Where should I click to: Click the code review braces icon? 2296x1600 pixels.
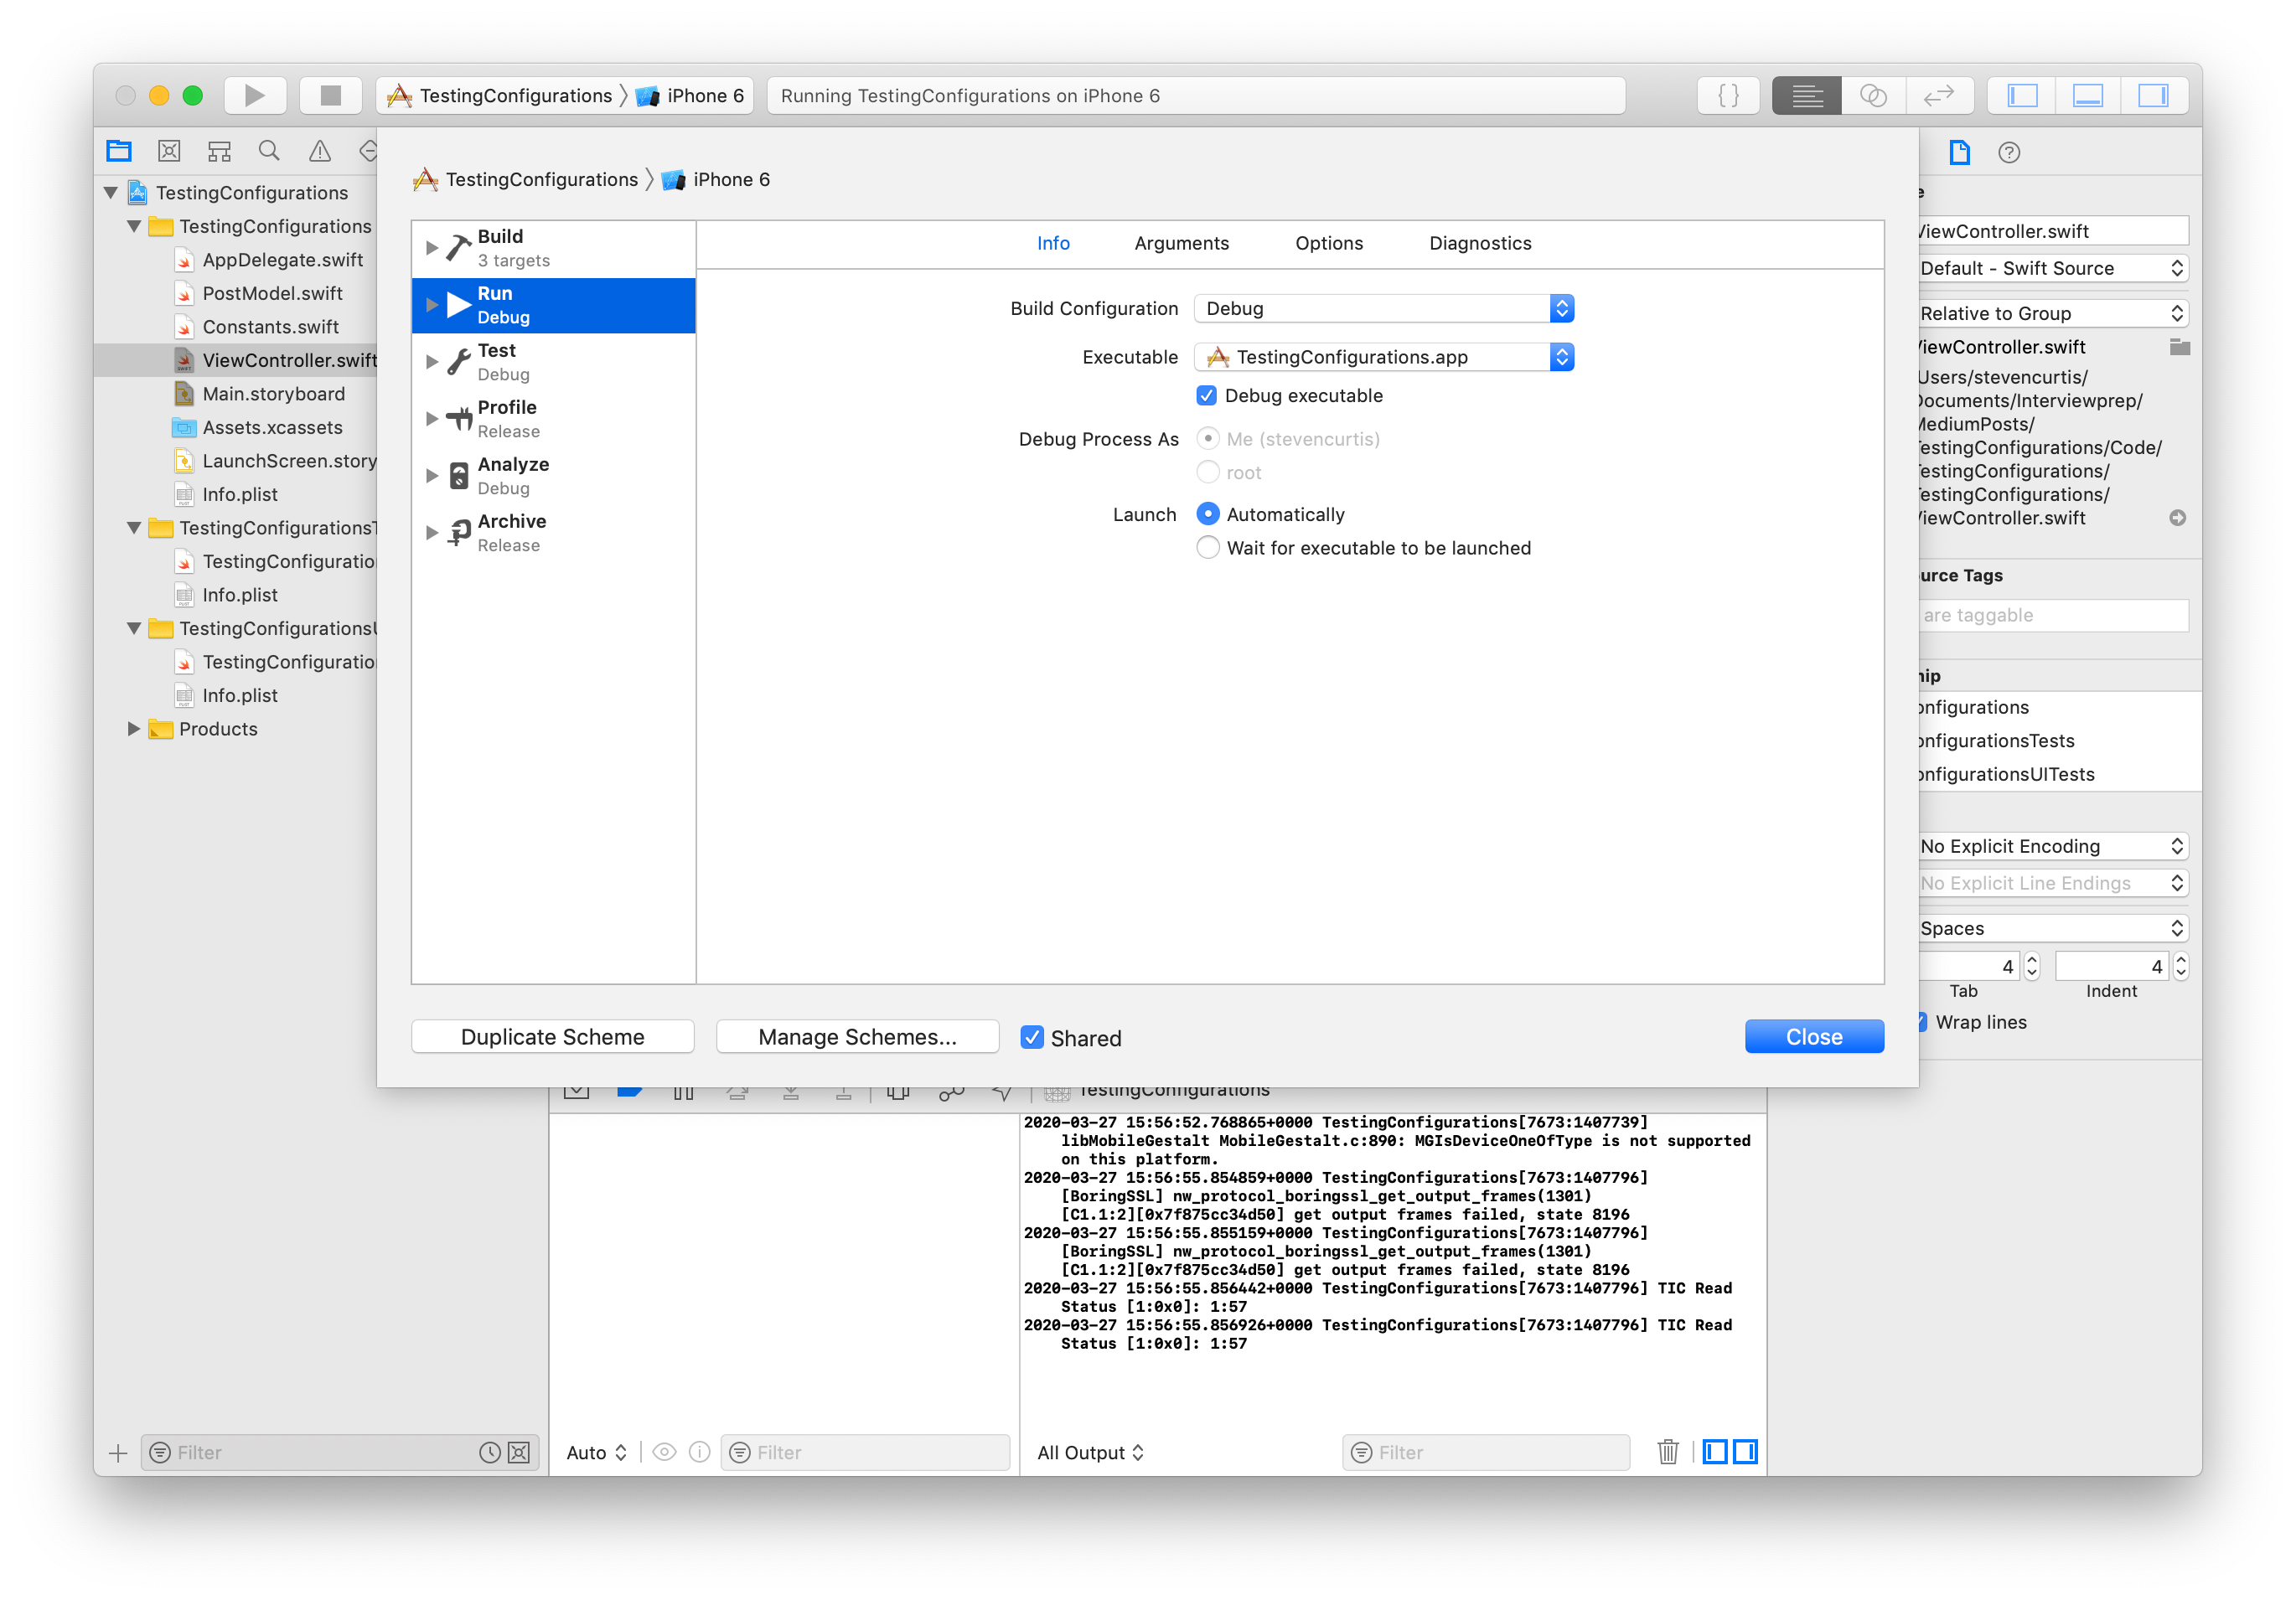tap(1727, 96)
